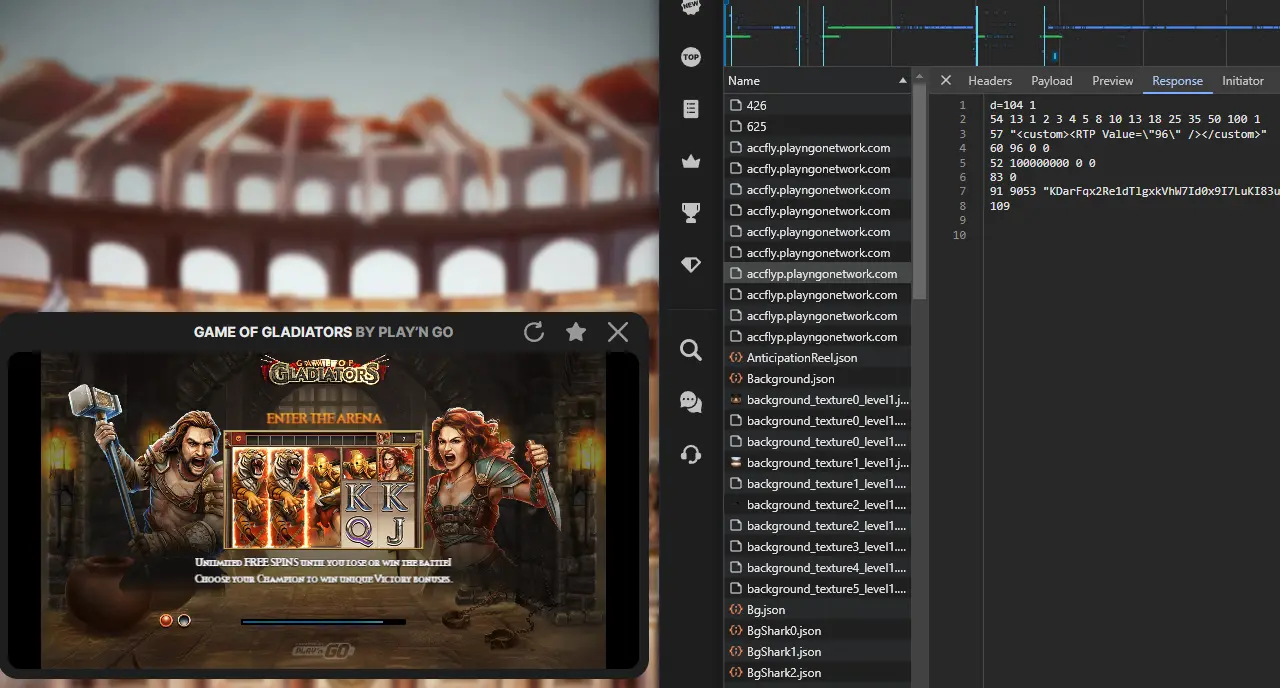Image resolution: width=1280 pixels, height=688 pixels.
Task: Add Game of Gladiators to favorites star
Action: click(x=576, y=332)
